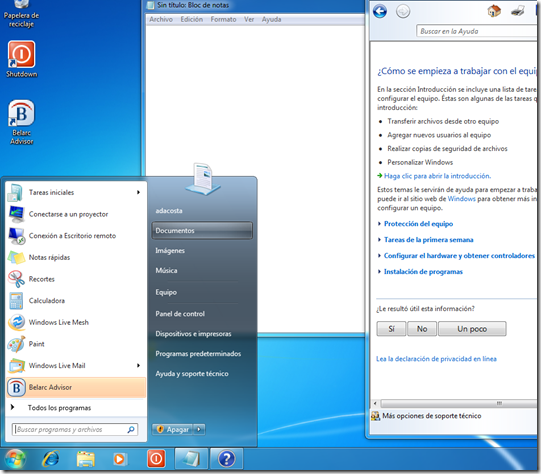Click the Conectarse a un proyector icon

[x=16, y=214]
